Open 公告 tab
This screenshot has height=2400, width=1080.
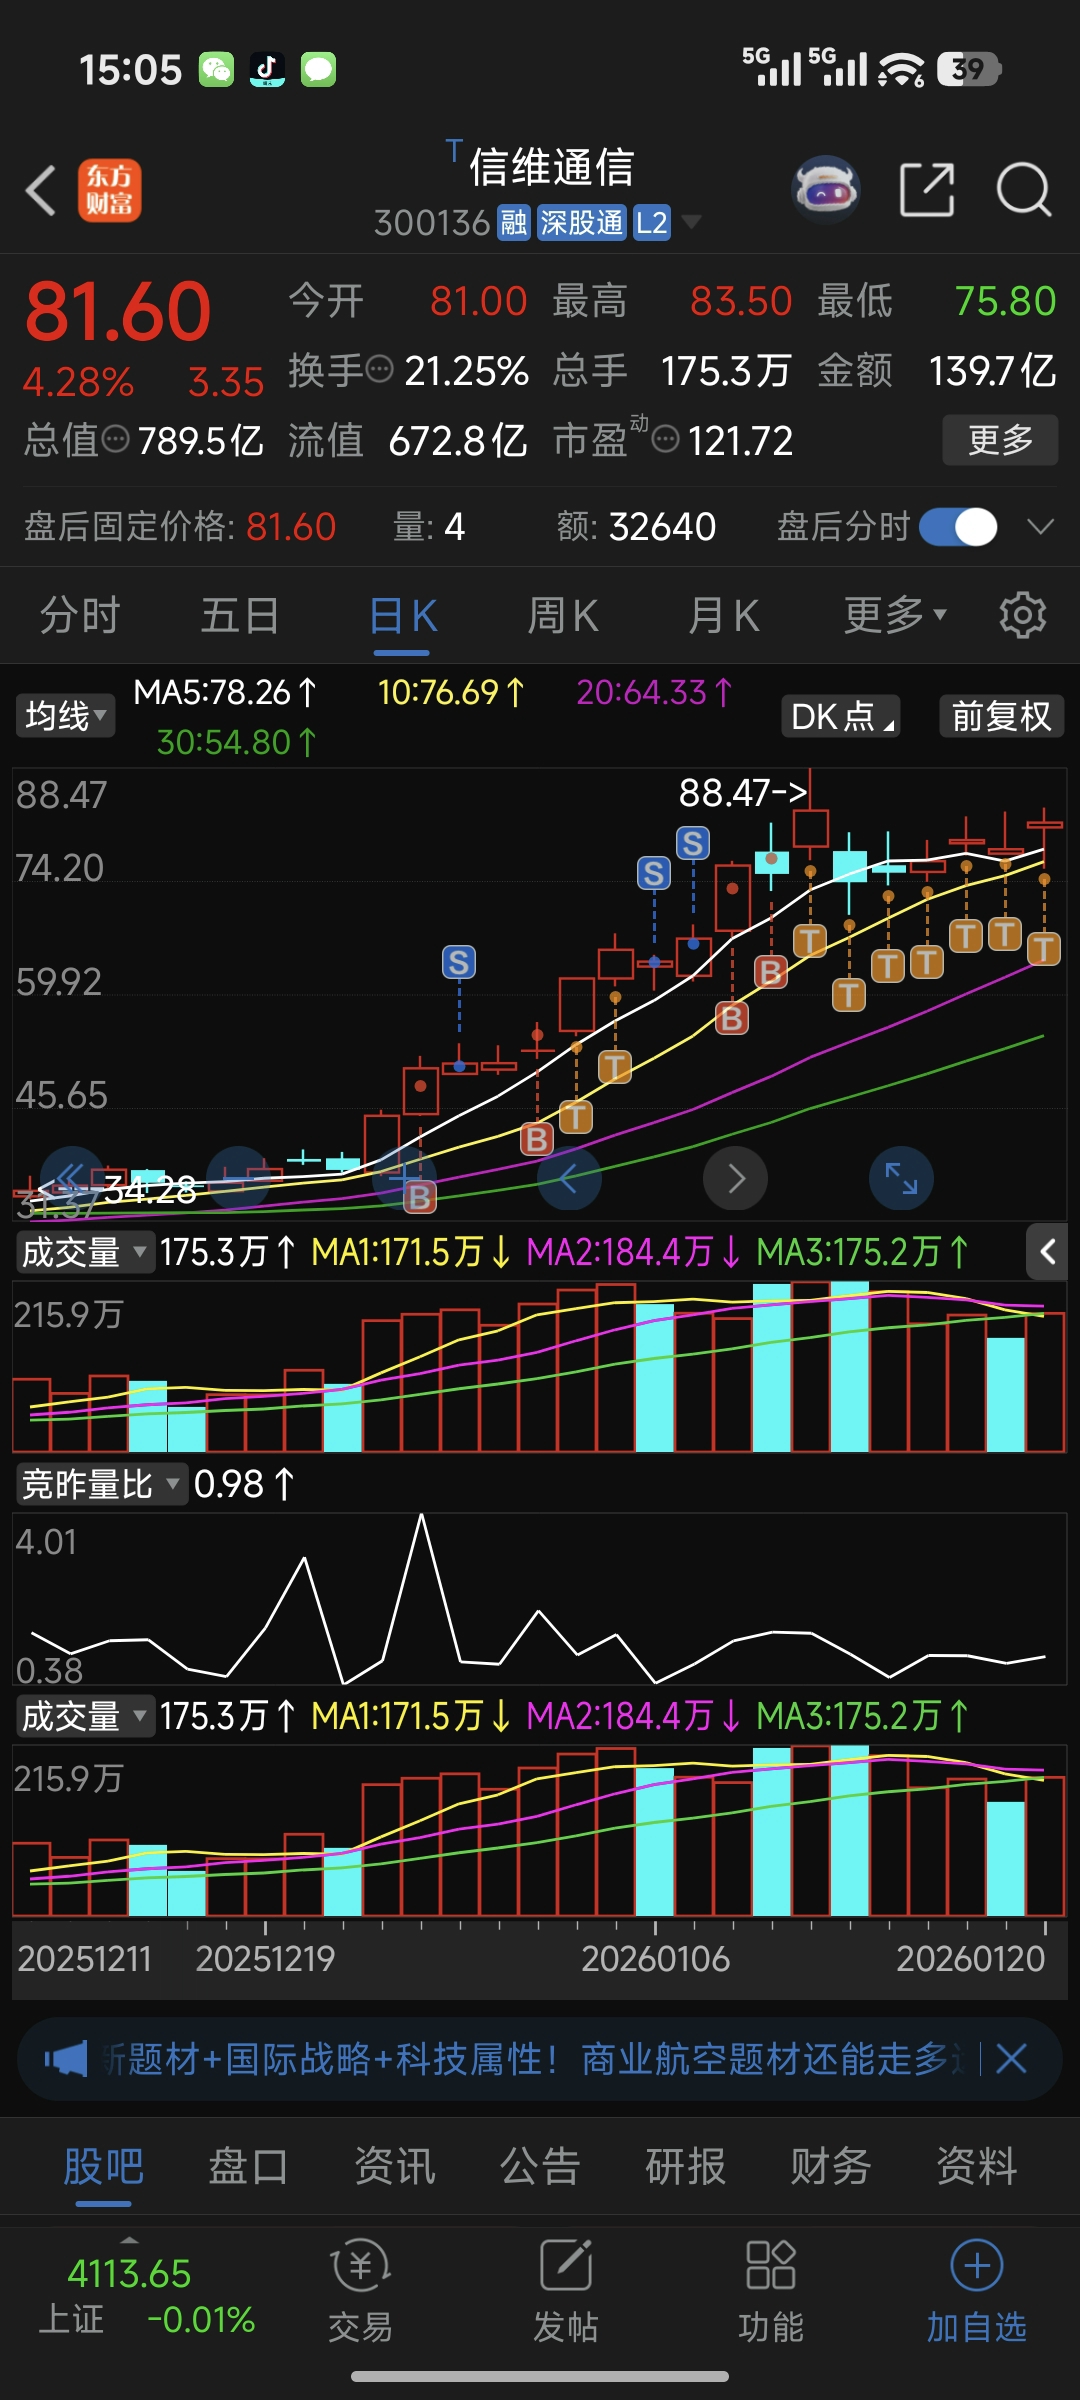[540, 2166]
